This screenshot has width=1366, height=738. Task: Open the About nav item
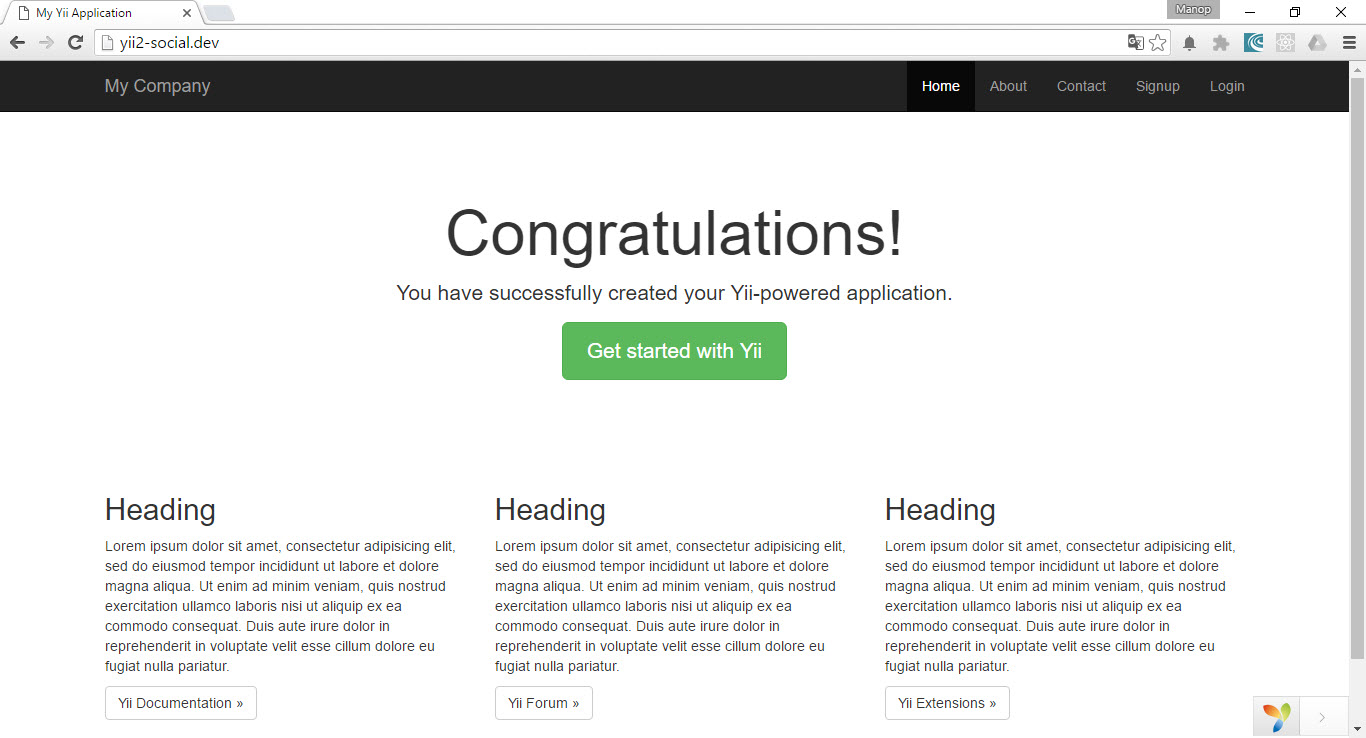pos(1008,86)
